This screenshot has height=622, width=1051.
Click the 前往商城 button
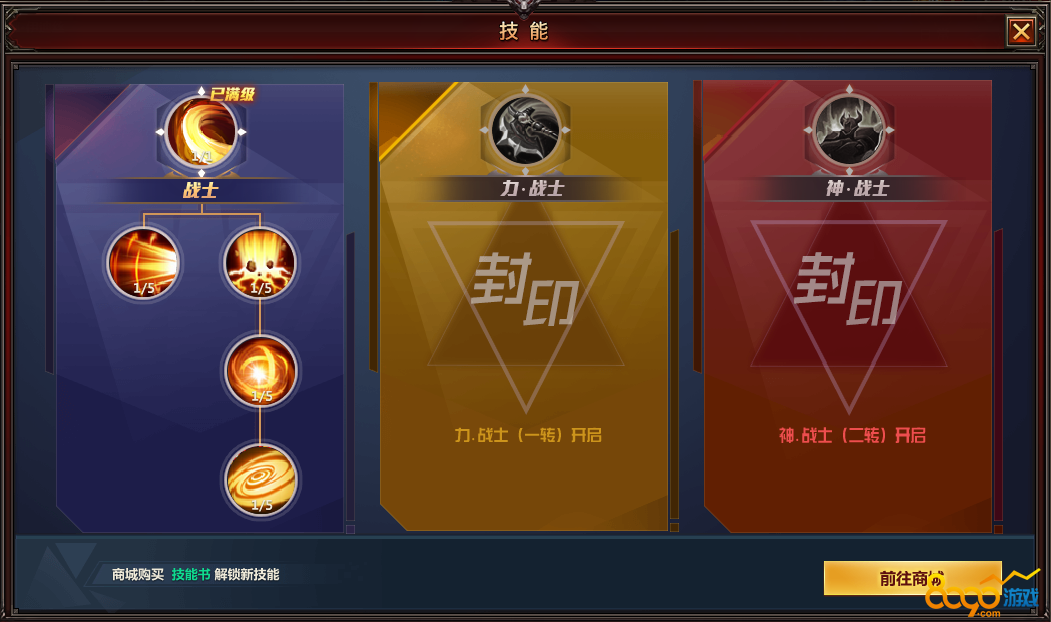[912, 578]
